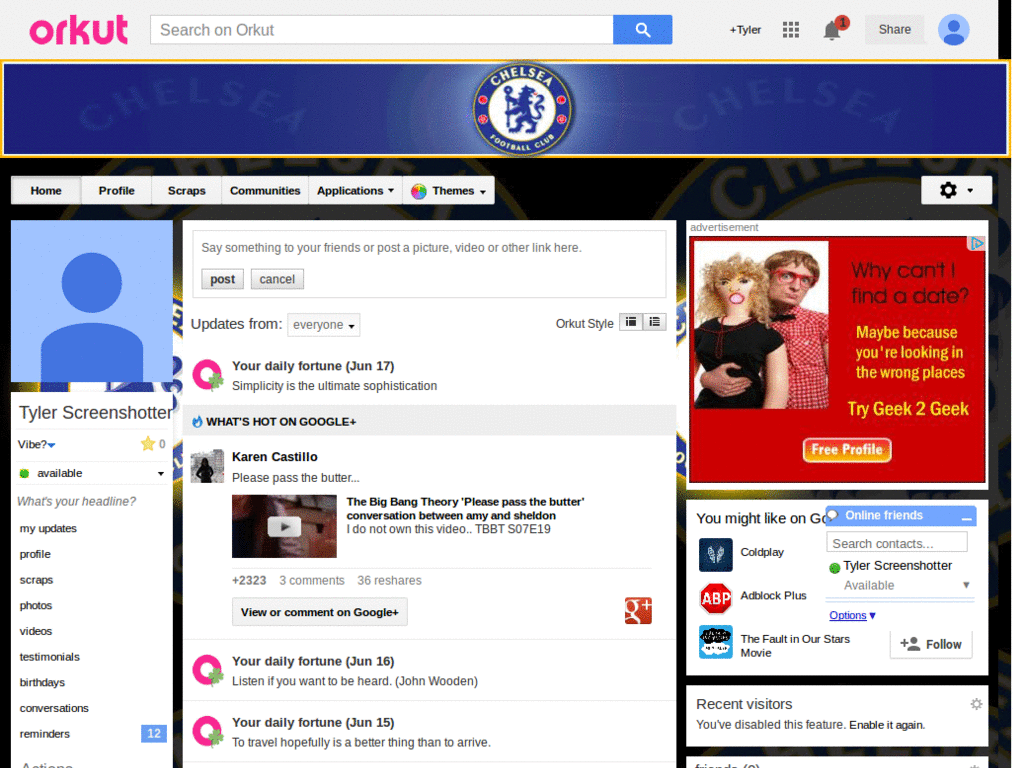Click the +Tyler link
Image resolution: width=1024 pixels, height=768 pixels.
coord(745,29)
